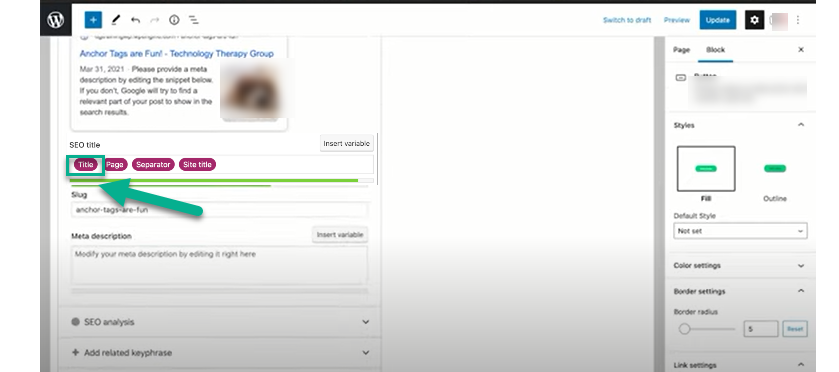839x372 pixels.
Task: Select the pencil edit tool
Action: click(116, 20)
